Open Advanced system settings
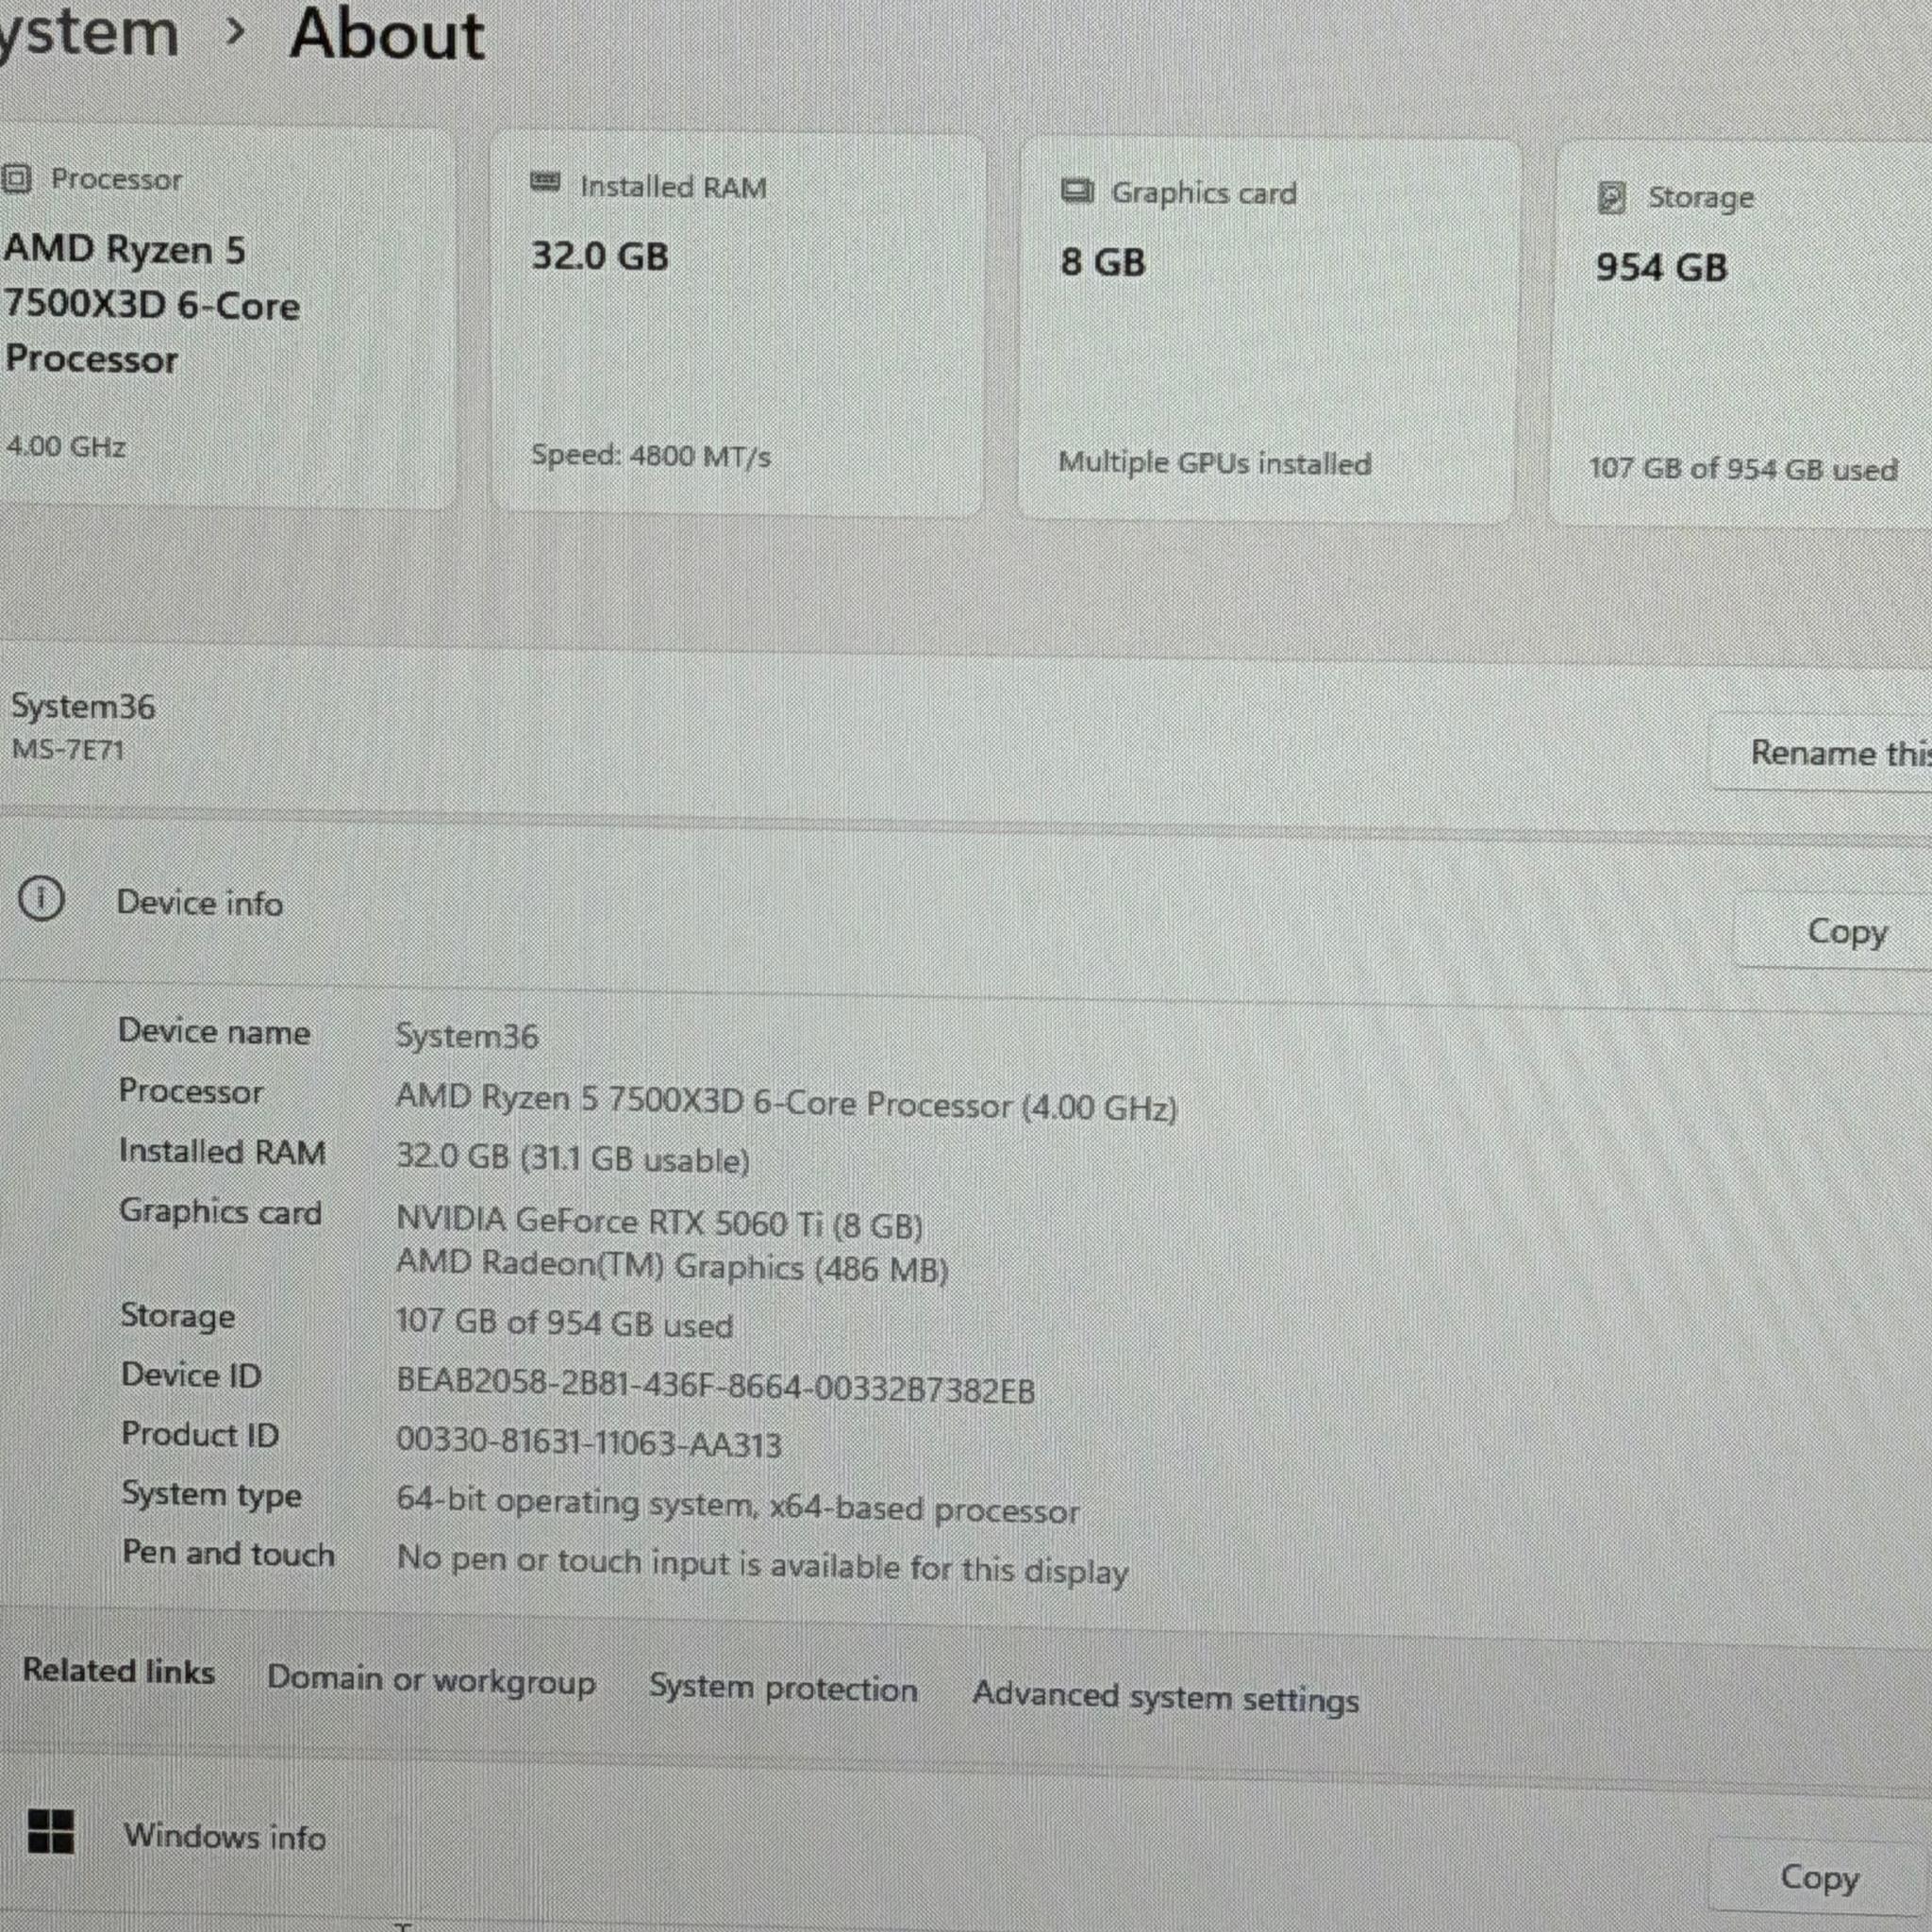Image resolution: width=1932 pixels, height=1932 pixels. click(1166, 1696)
